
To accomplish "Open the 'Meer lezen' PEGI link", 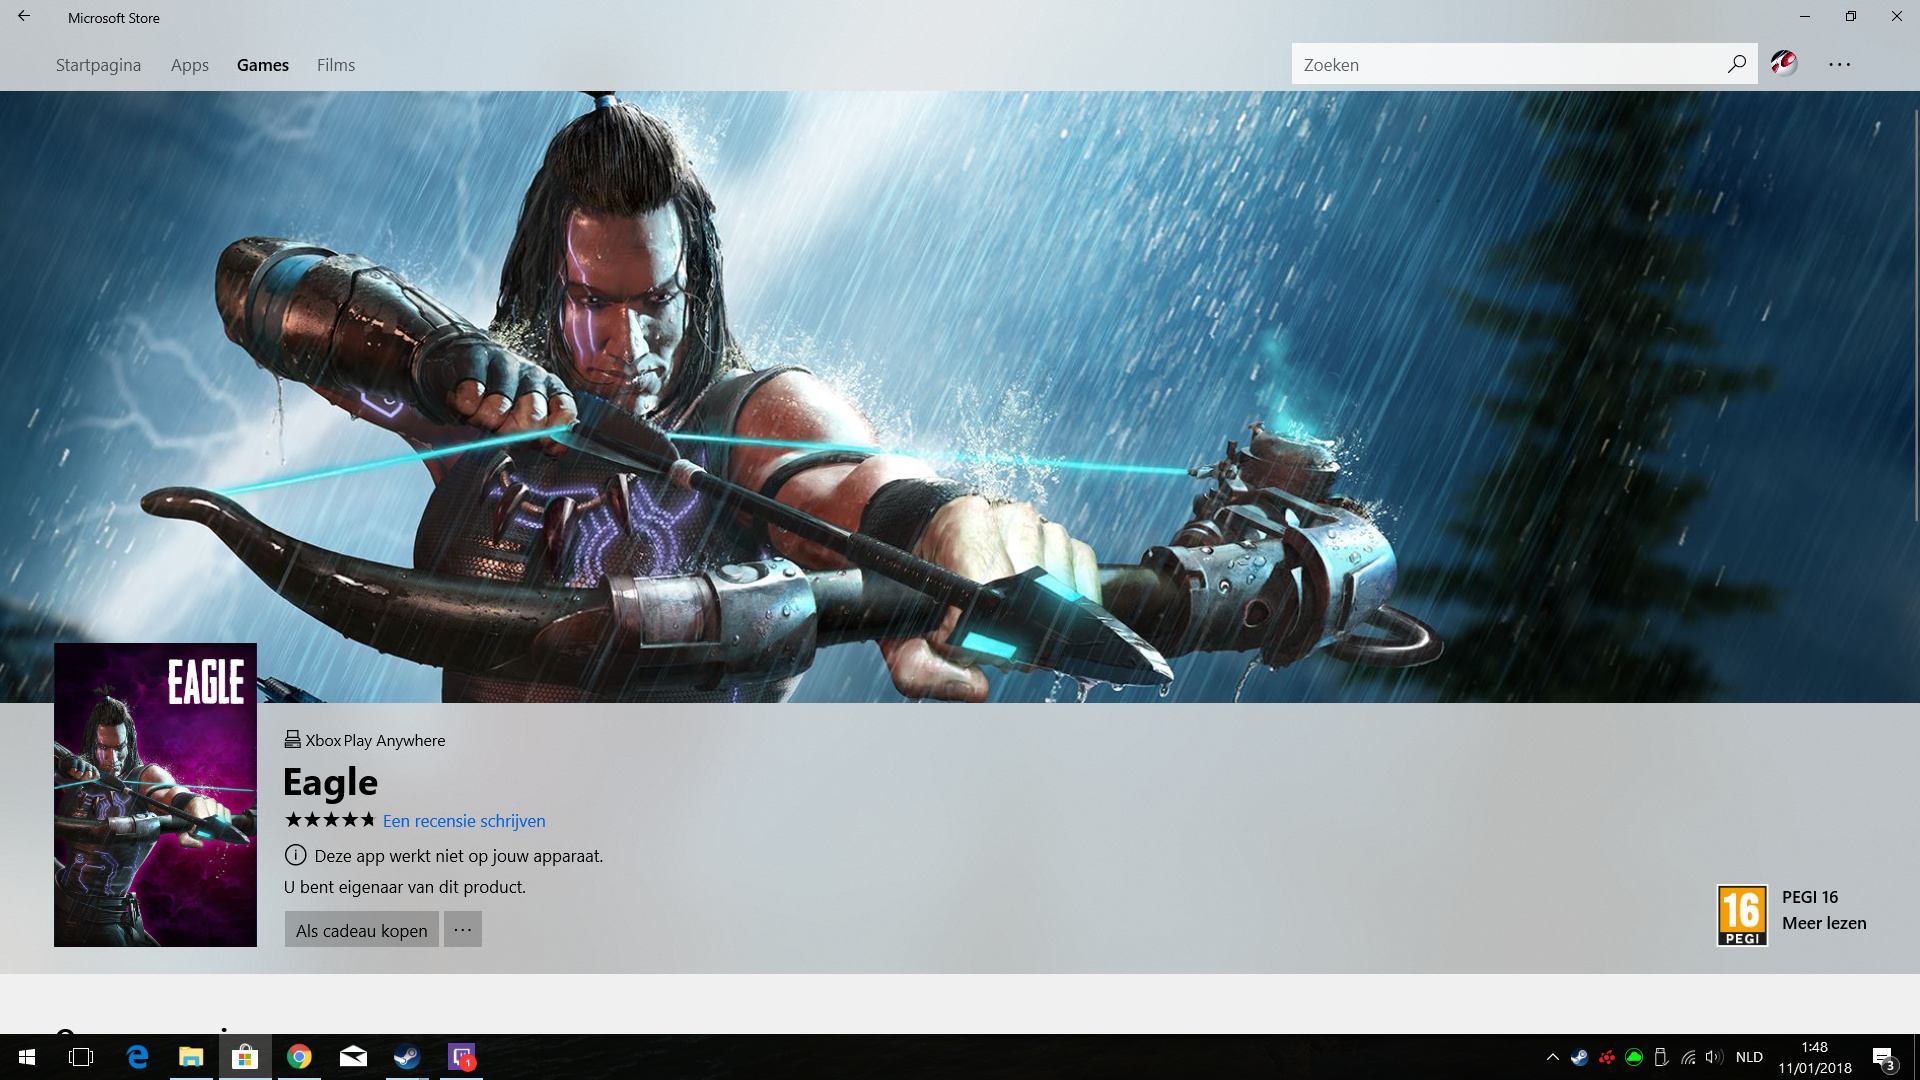I will [x=1824, y=923].
